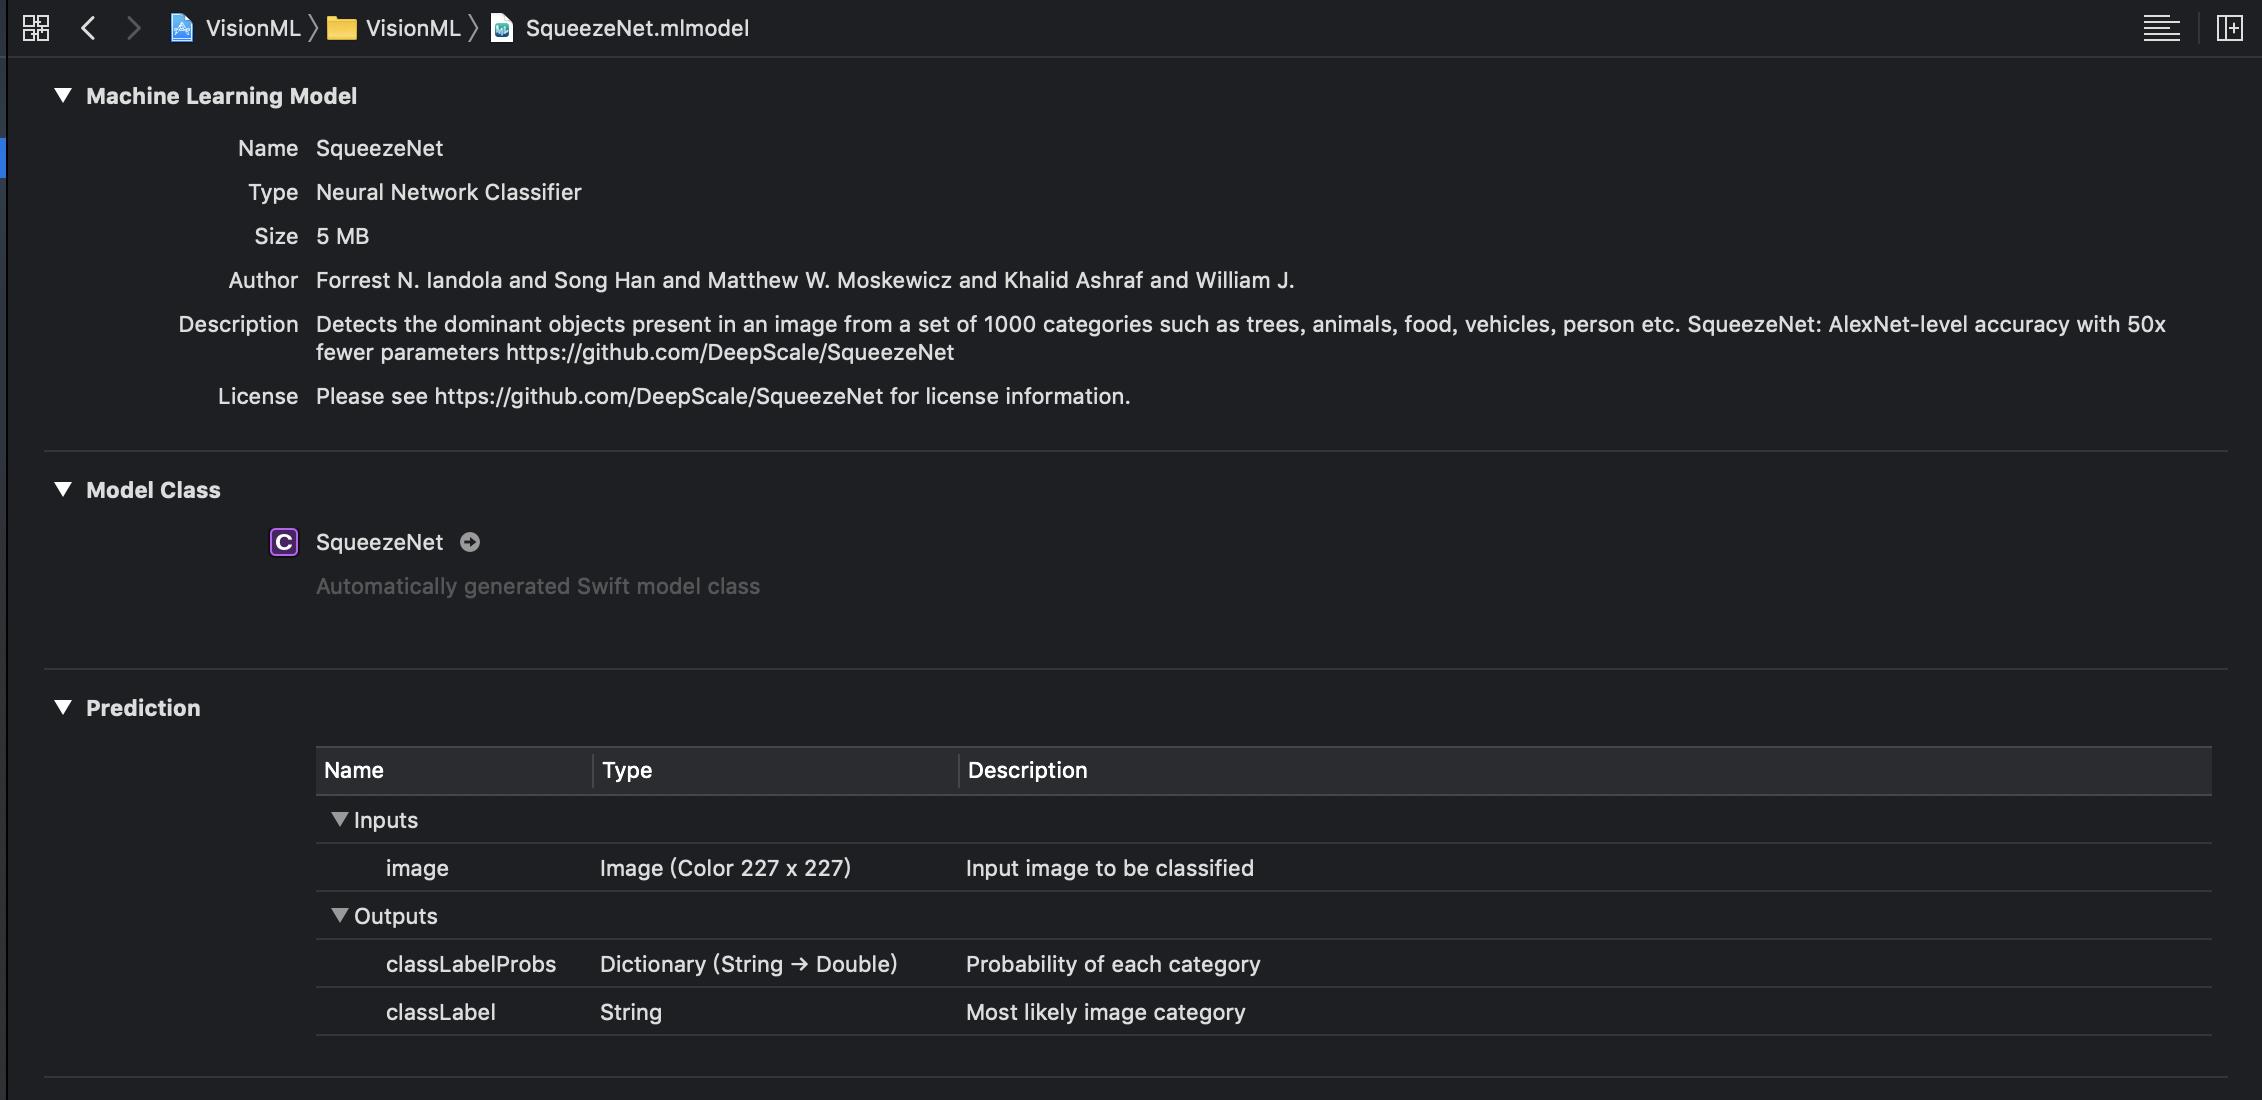Click the model name value SqueezeNet
Screen dimensions: 2262x1100
(x=379, y=148)
